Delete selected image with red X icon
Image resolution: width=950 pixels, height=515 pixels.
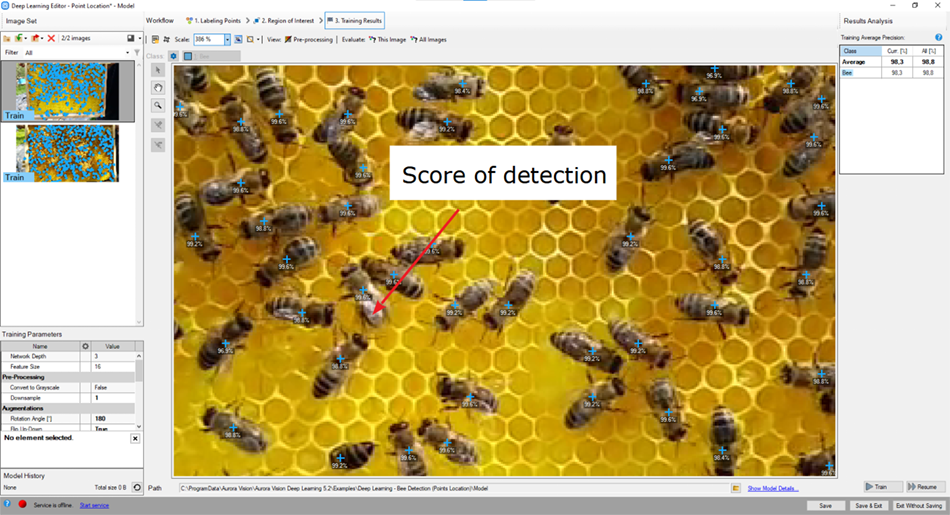[x=51, y=38]
